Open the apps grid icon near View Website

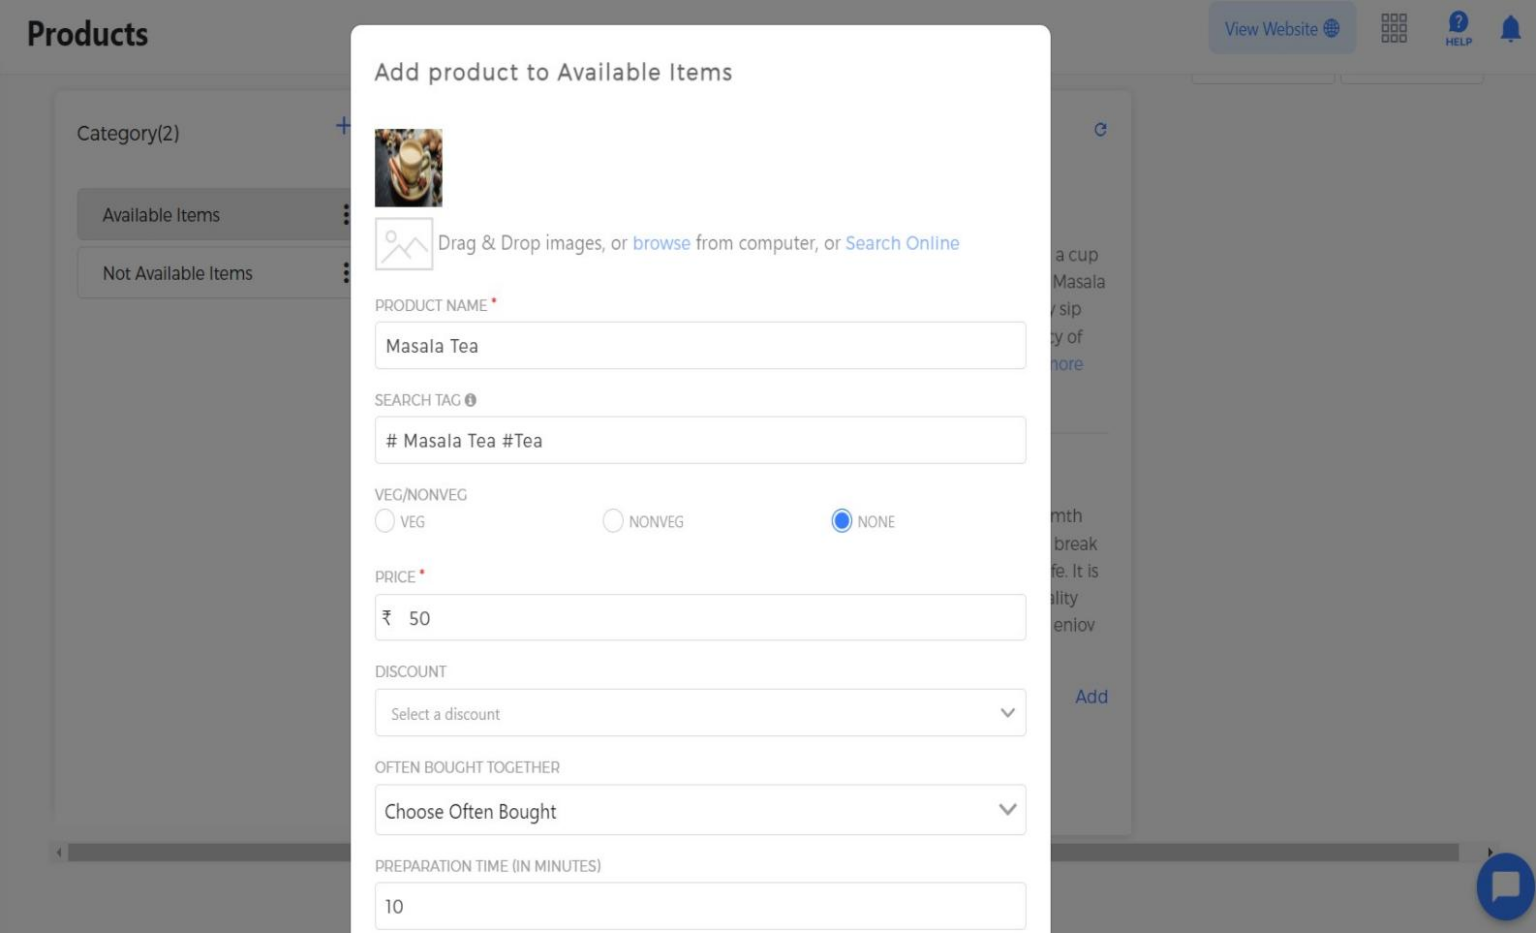click(1394, 29)
